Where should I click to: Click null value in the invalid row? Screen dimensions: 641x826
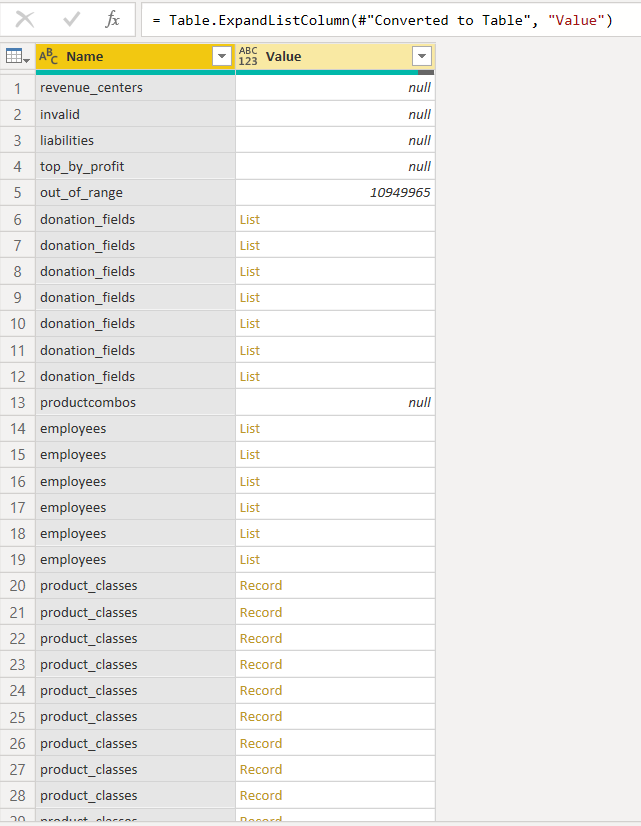(x=419, y=114)
